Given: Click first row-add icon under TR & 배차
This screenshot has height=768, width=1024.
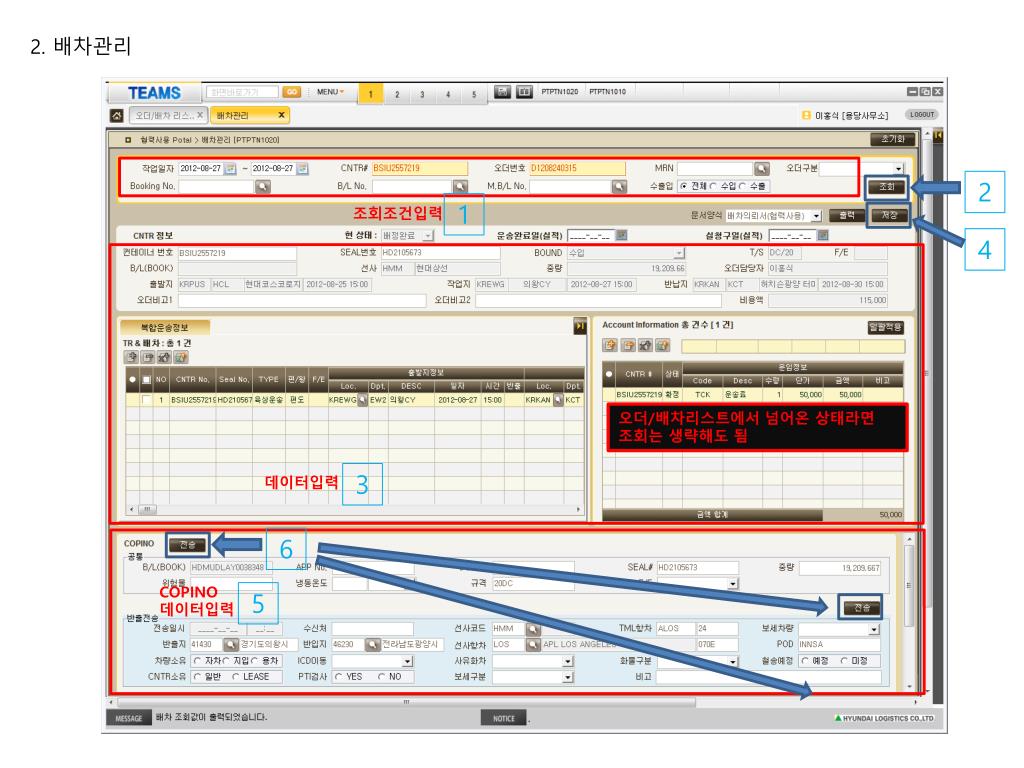Looking at the screenshot, I should pos(131,357).
